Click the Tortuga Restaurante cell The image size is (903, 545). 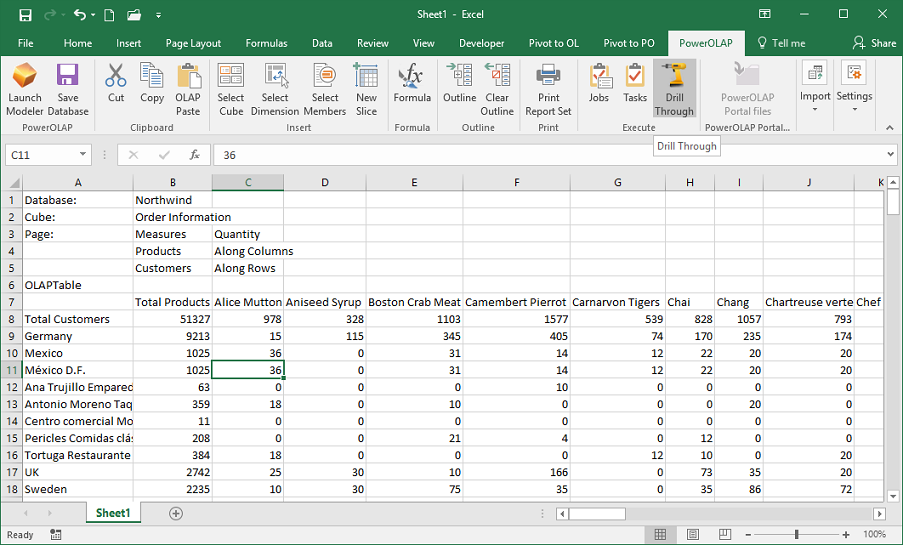tap(78, 455)
